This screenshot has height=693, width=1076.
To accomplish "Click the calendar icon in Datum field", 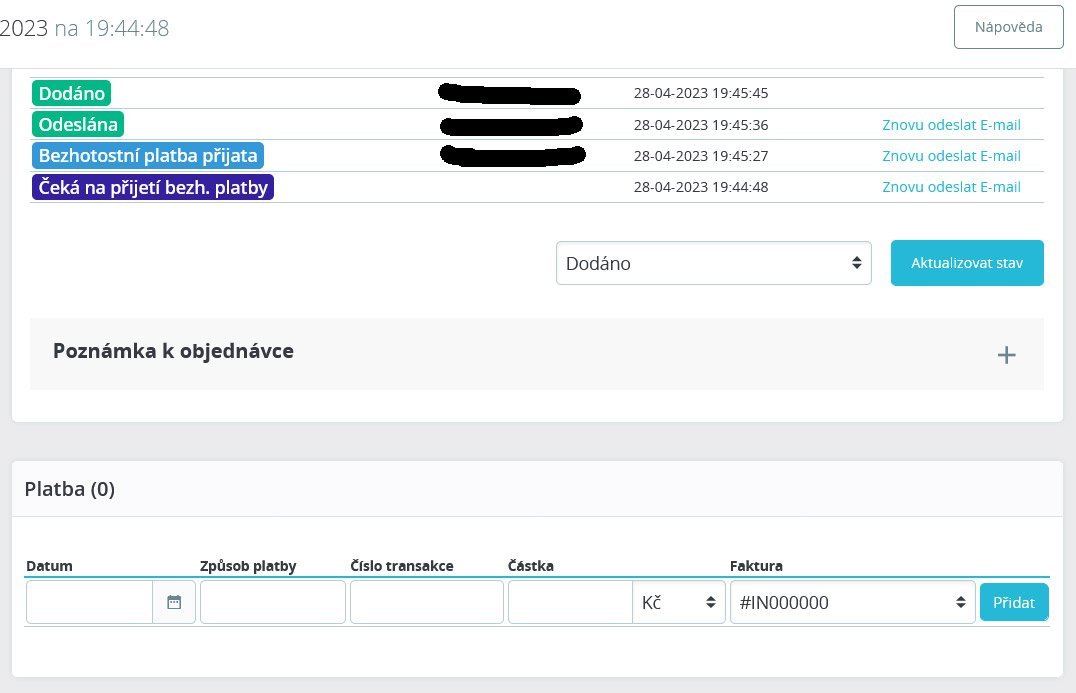I will (x=174, y=602).
